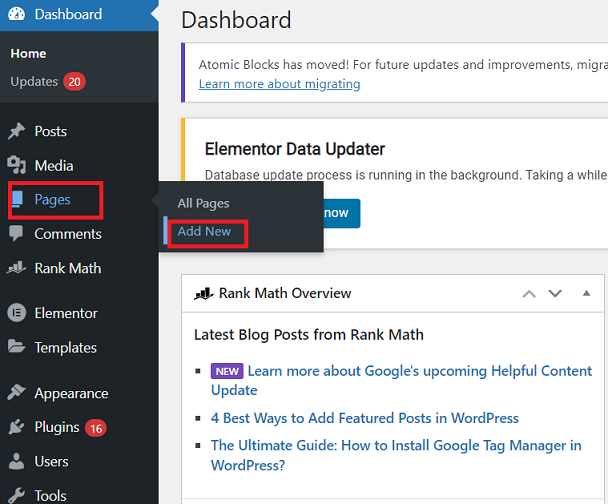
Task: Select All Pages in the flyout
Action: (x=203, y=203)
